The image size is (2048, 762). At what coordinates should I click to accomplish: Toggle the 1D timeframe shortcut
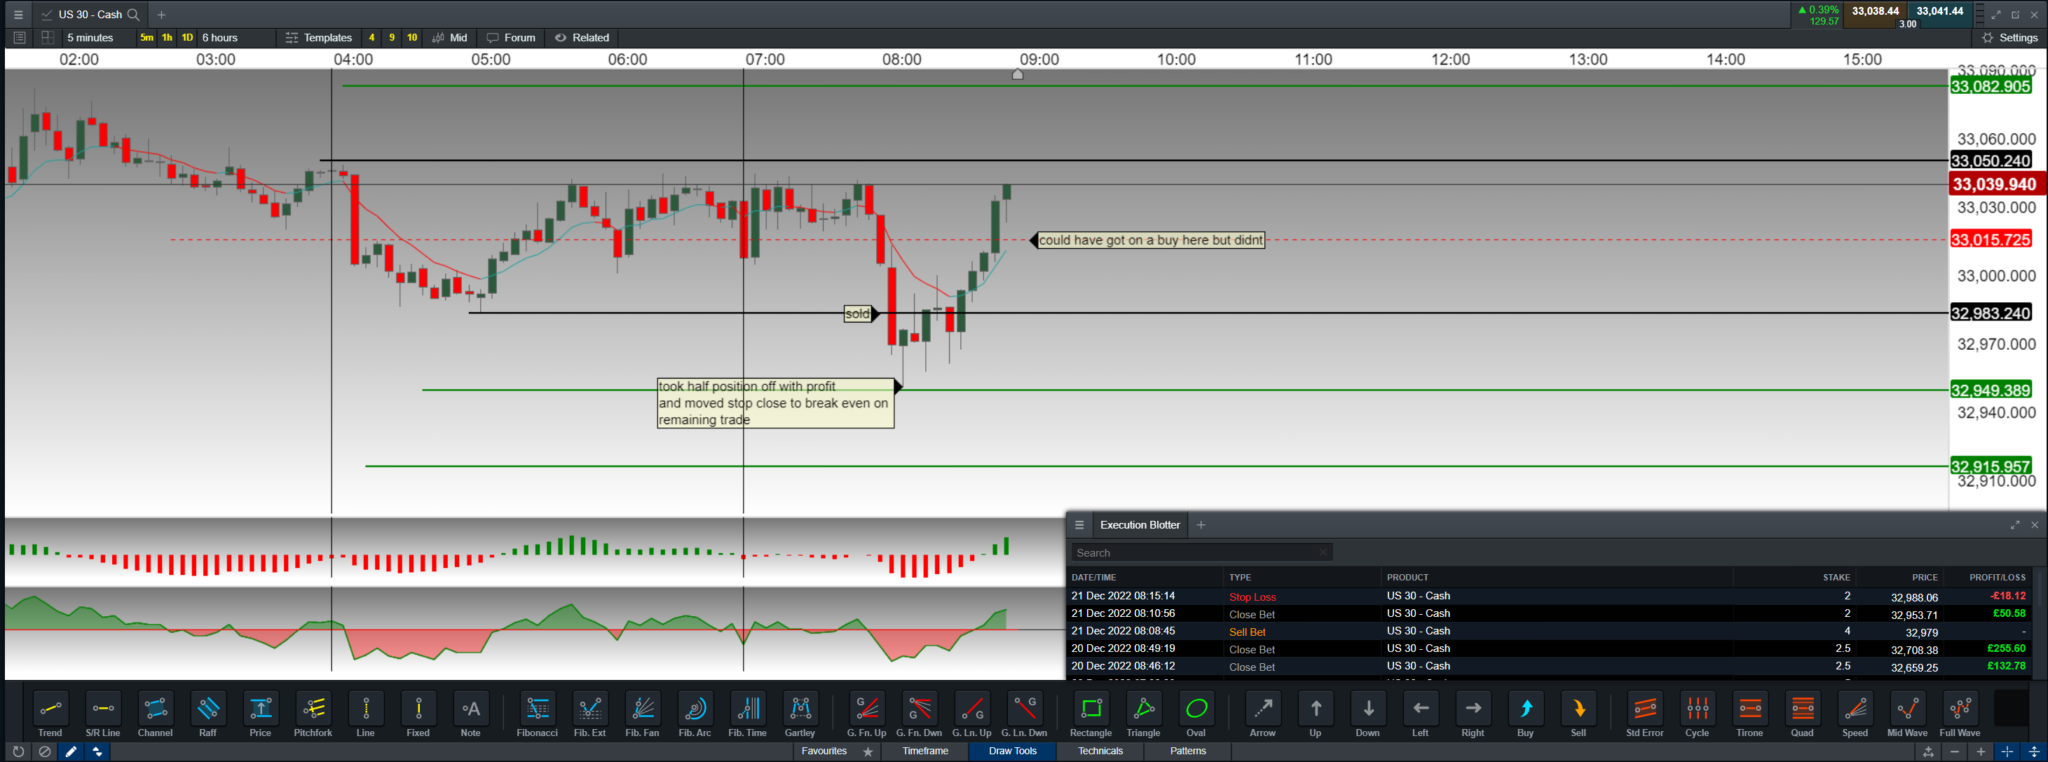coord(187,38)
